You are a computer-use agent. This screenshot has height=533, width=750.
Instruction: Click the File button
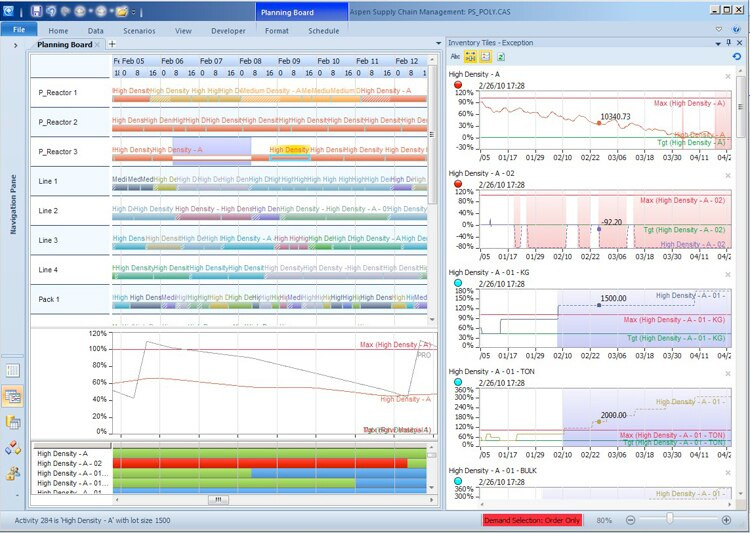[x=19, y=31]
